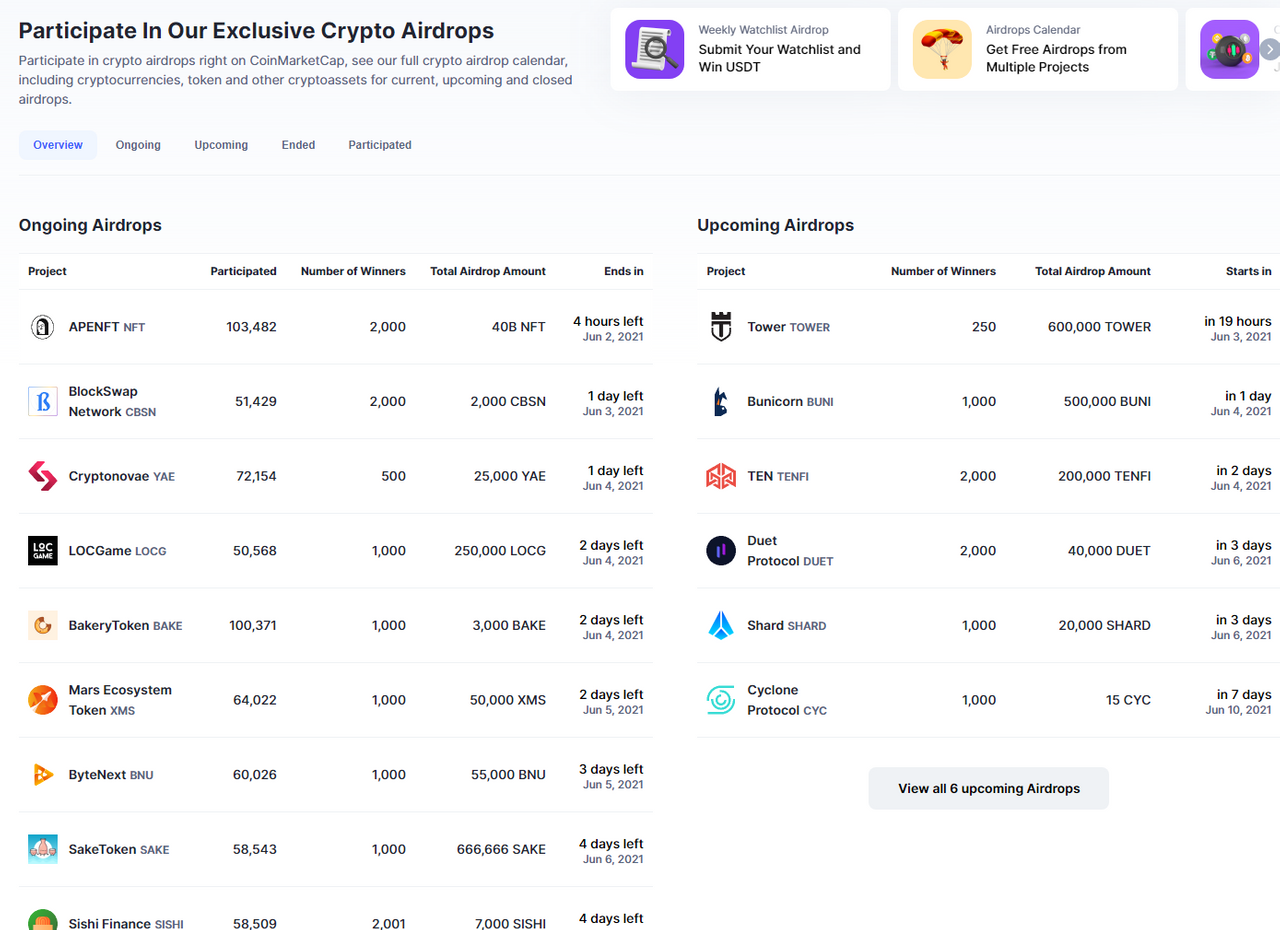Click the Tower shield logo icon
Viewport: 1280px width, 930px height.
pyautogui.click(x=721, y=326)
